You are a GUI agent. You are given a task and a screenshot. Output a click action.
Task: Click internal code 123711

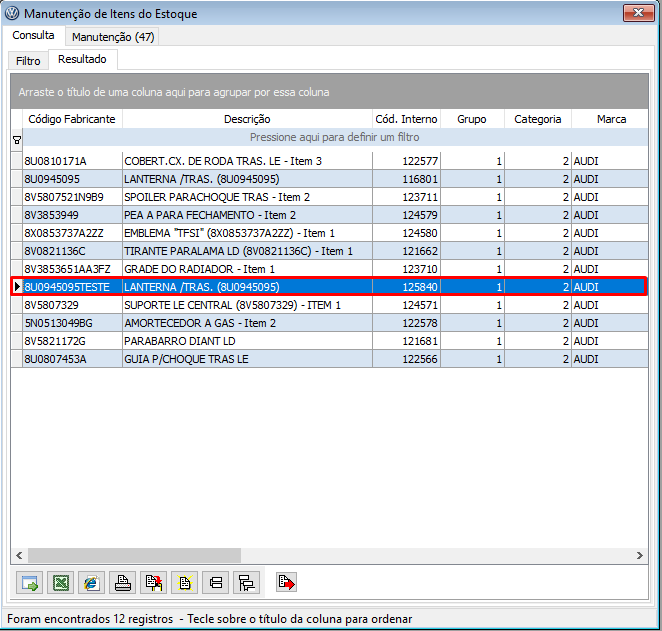pyautogui.click(x=407, y=197)
